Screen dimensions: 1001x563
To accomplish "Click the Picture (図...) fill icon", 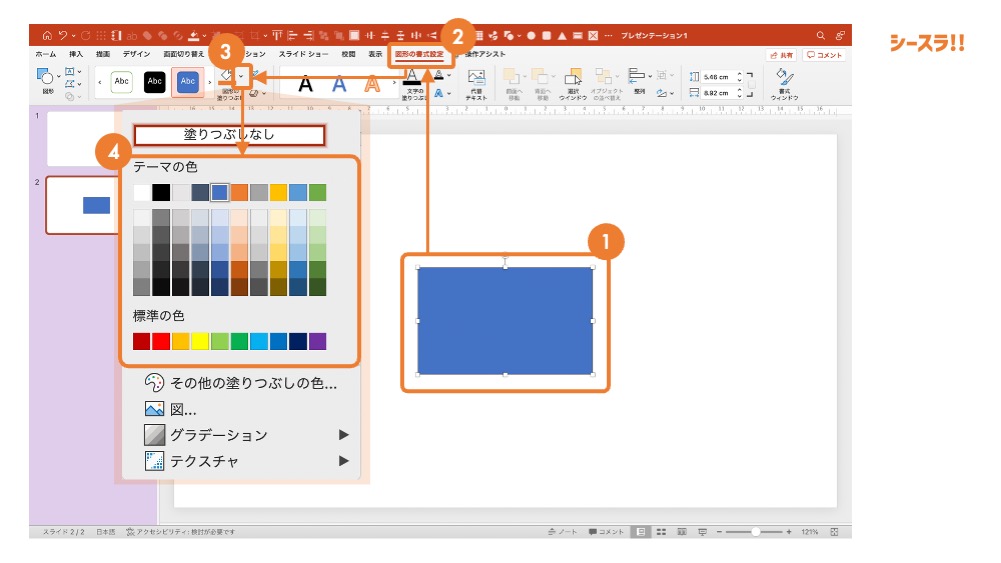I will [154, 409].
